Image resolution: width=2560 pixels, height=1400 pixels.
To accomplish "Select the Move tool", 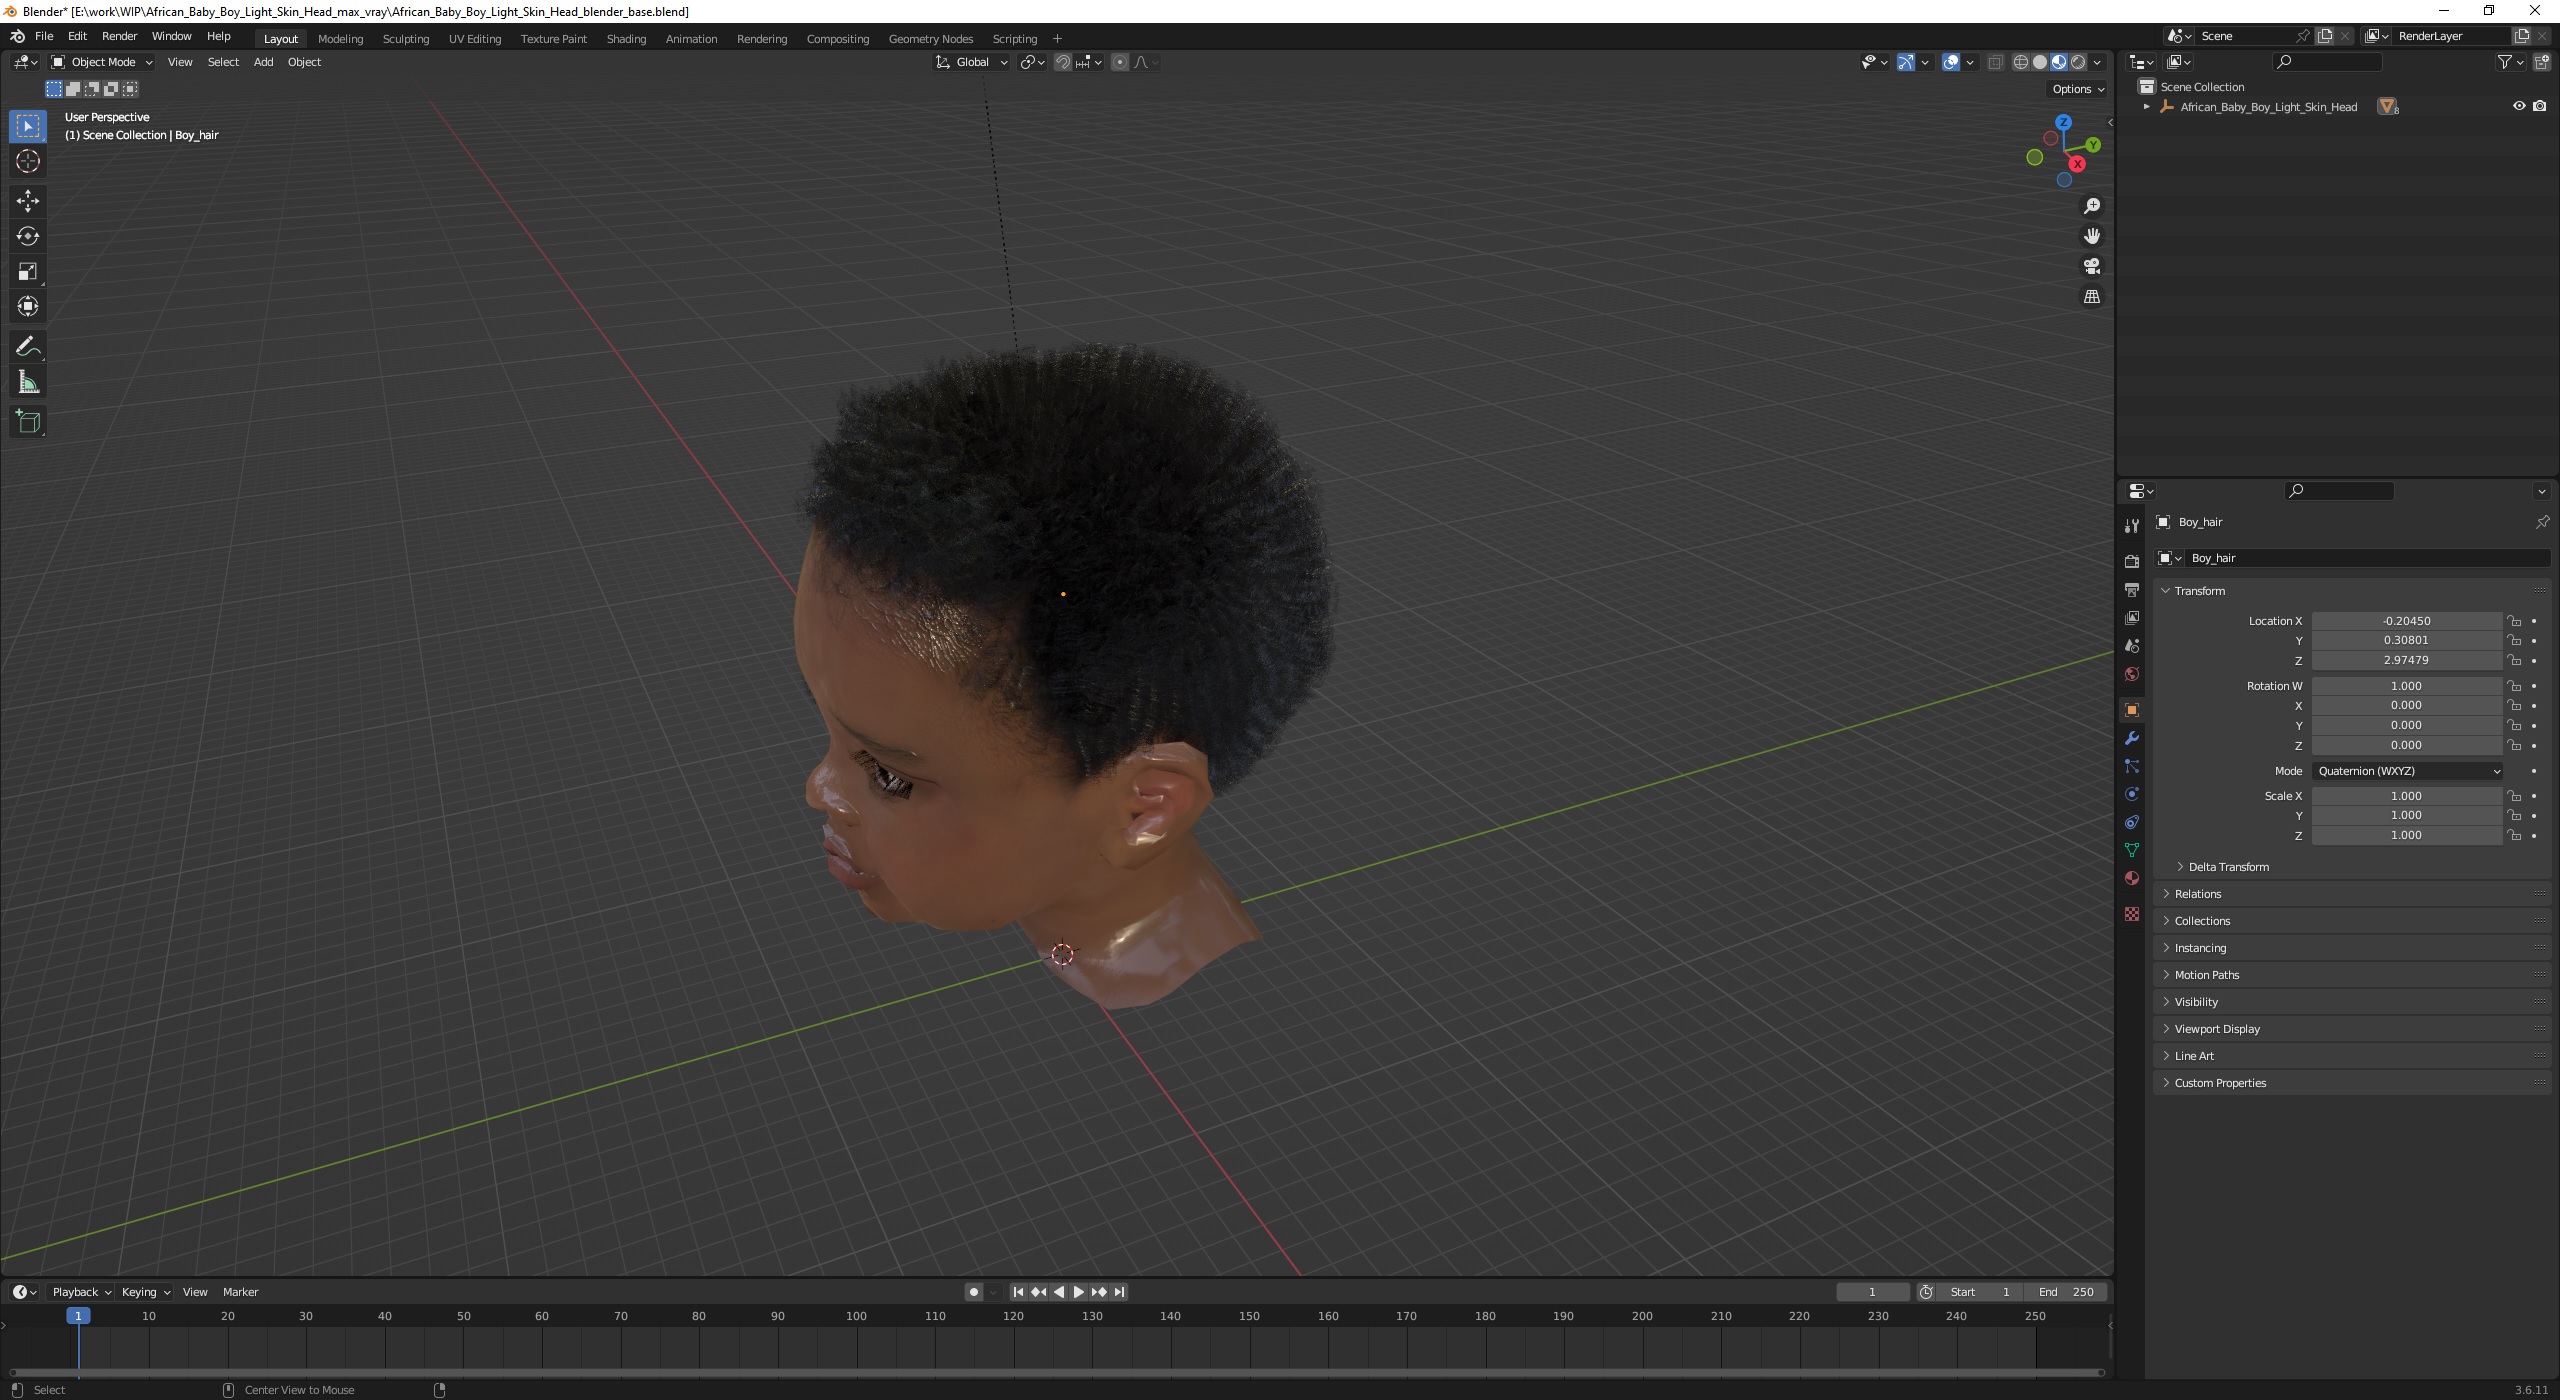I will (28, 201).
